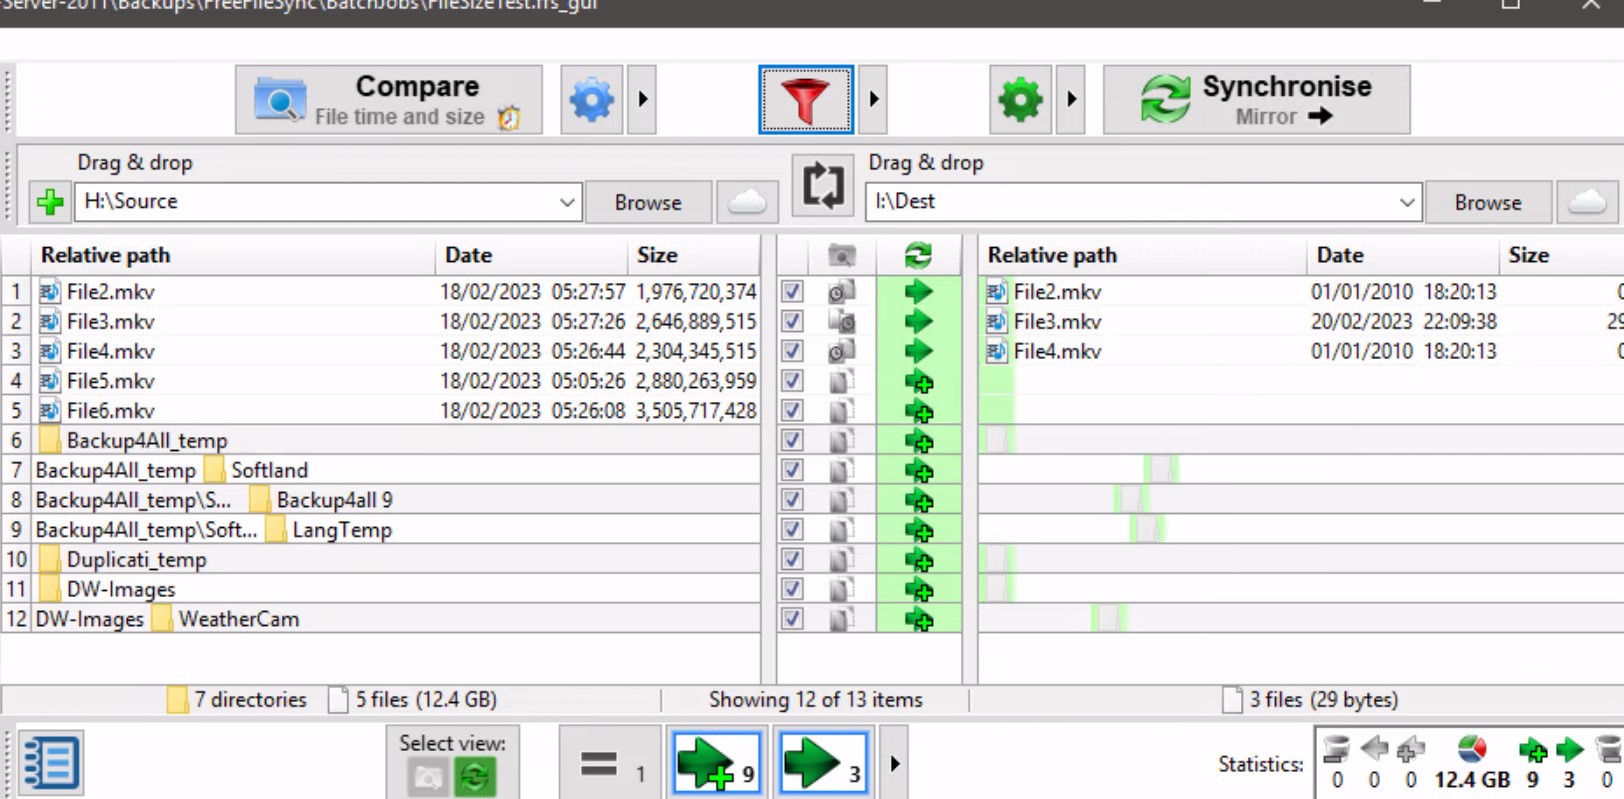This screenshot has height=799, width=1624.
Task: Sort right pane by Relative path header
Action: pyautogui.click(x=1142, y=255)
